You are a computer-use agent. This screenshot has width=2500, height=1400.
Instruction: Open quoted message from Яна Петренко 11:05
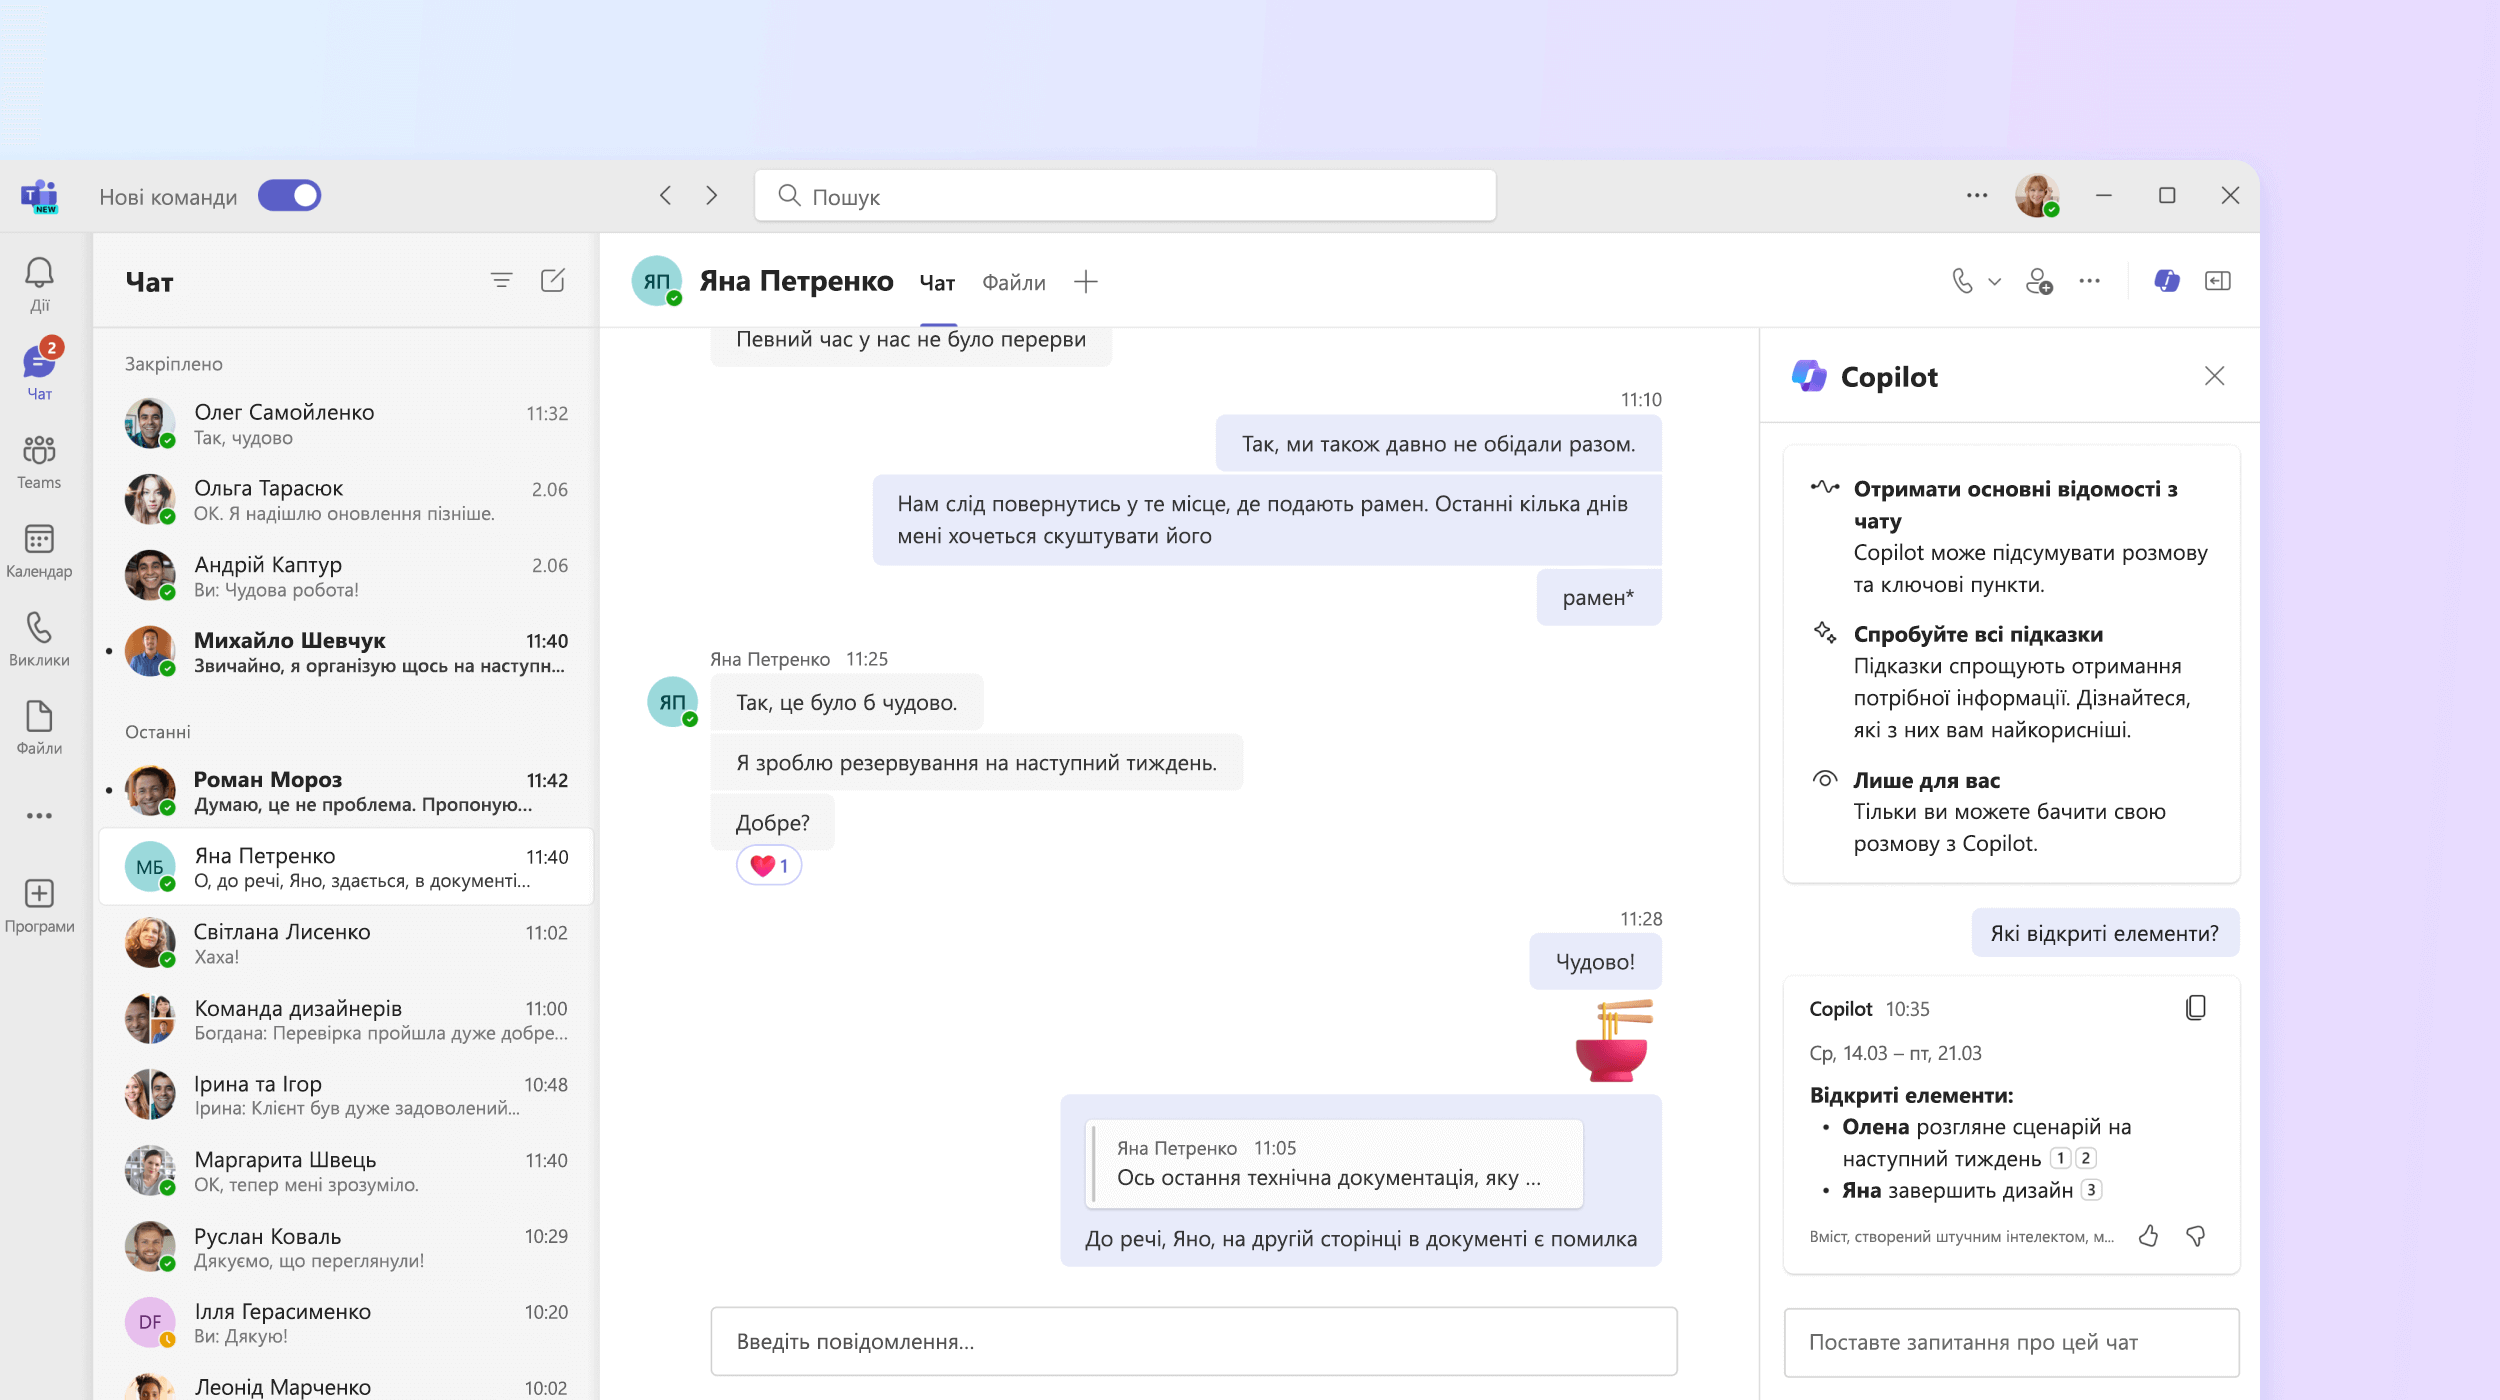pos(1334,1164)
